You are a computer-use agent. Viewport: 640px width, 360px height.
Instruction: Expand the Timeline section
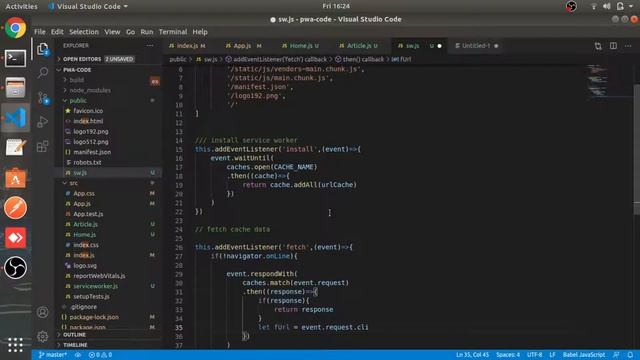click(x=108, y=345)
